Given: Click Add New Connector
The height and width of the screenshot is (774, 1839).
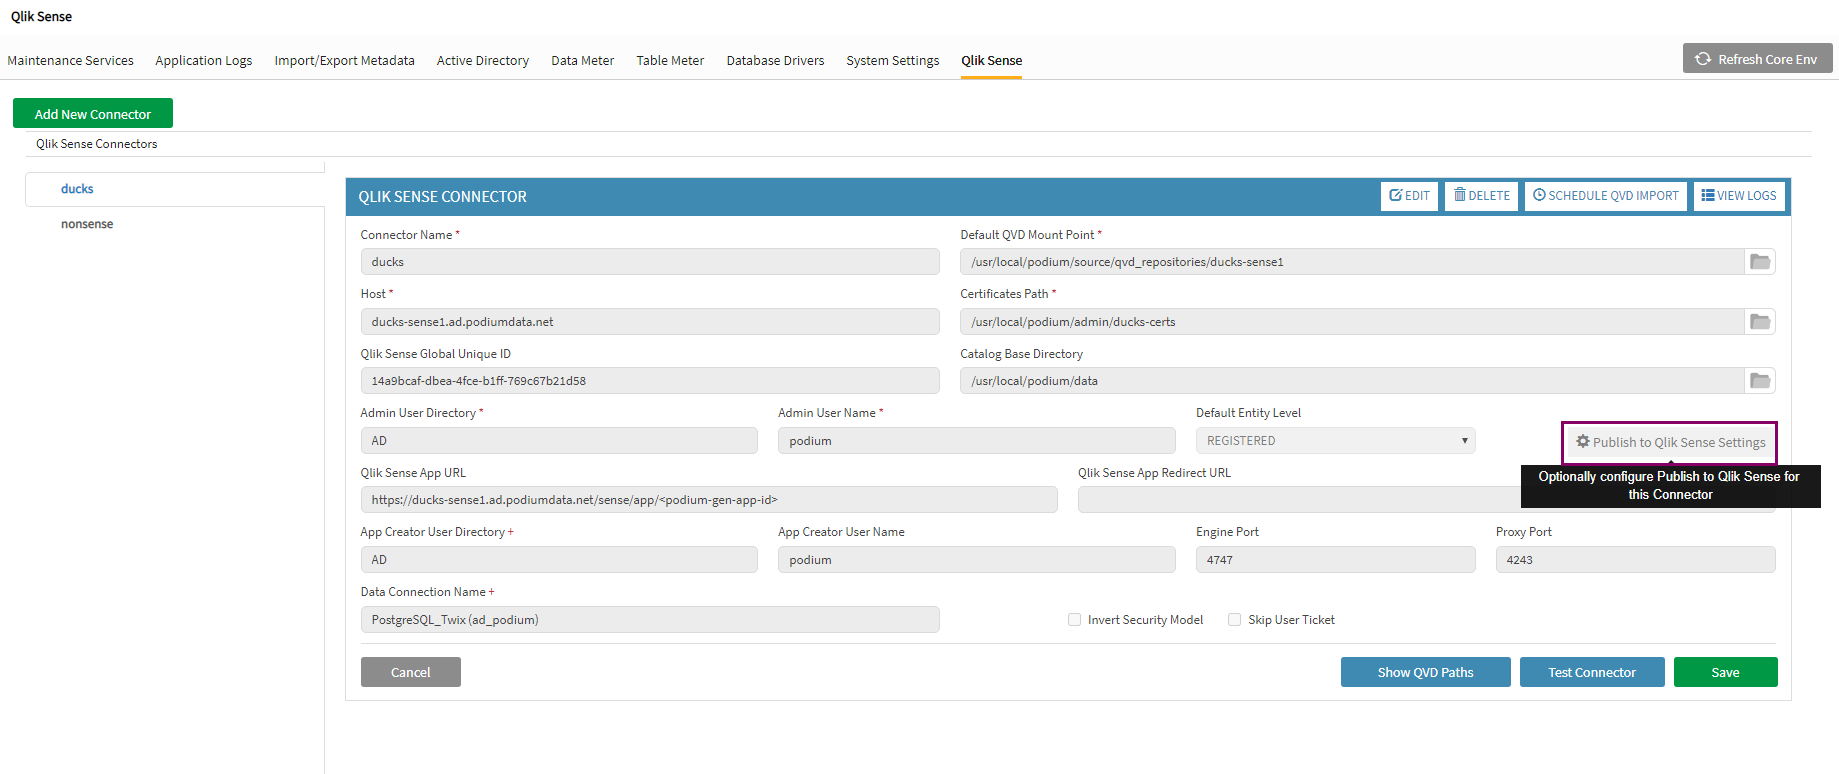Looking at the screenshot, I should click(x=93, y=113).
